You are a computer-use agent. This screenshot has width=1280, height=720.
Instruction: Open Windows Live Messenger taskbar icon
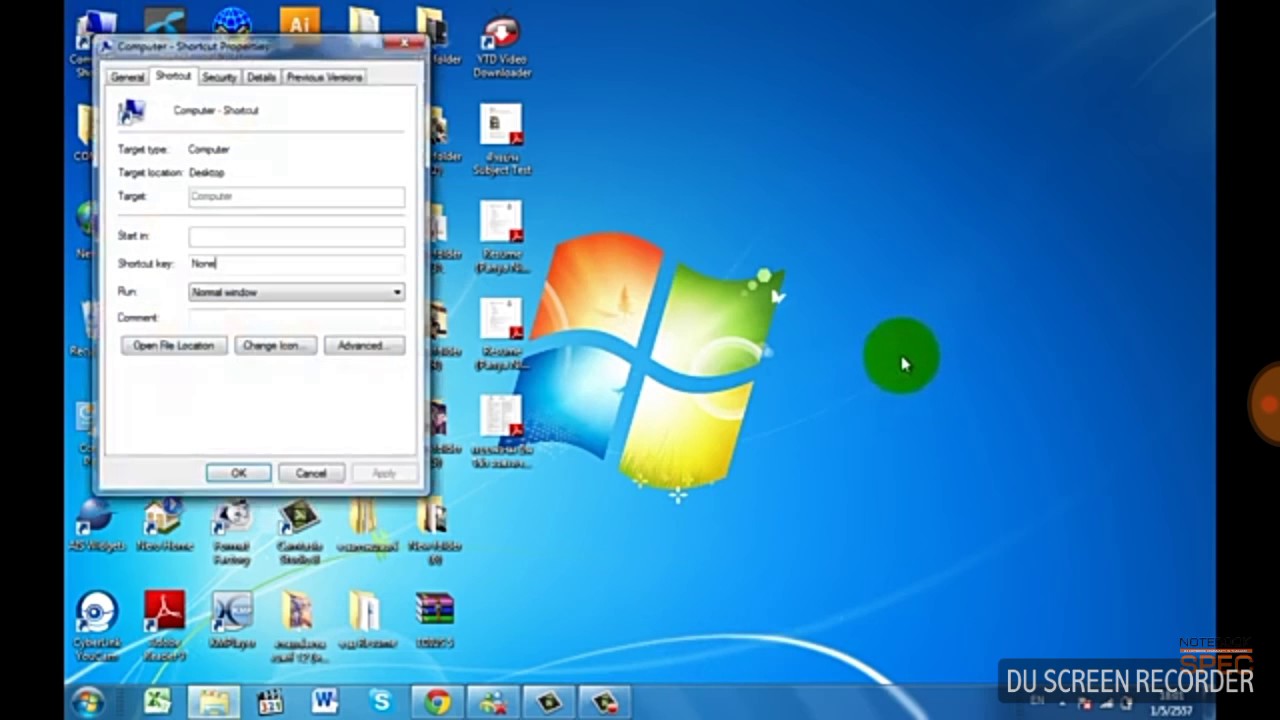pos(493,702)
